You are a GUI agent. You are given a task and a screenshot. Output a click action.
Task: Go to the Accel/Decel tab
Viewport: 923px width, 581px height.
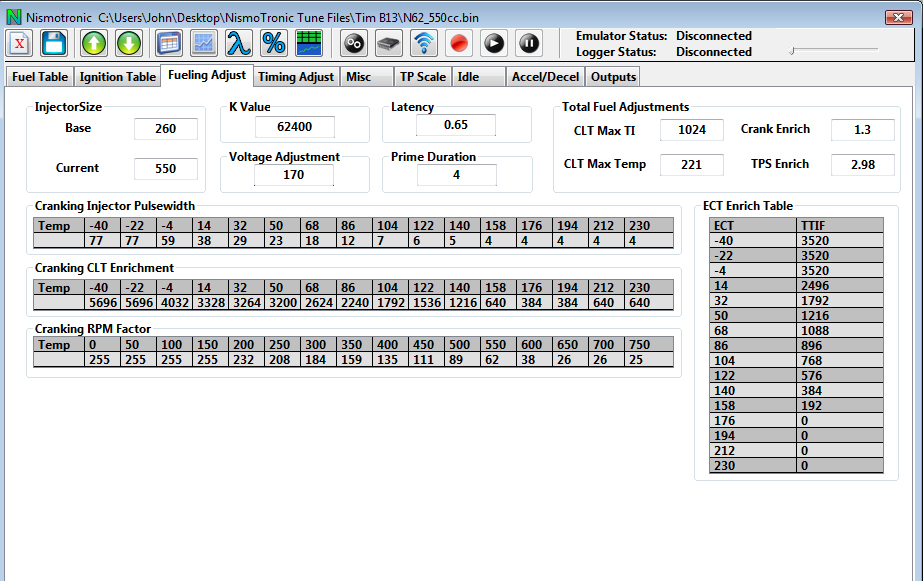[543, 77]
